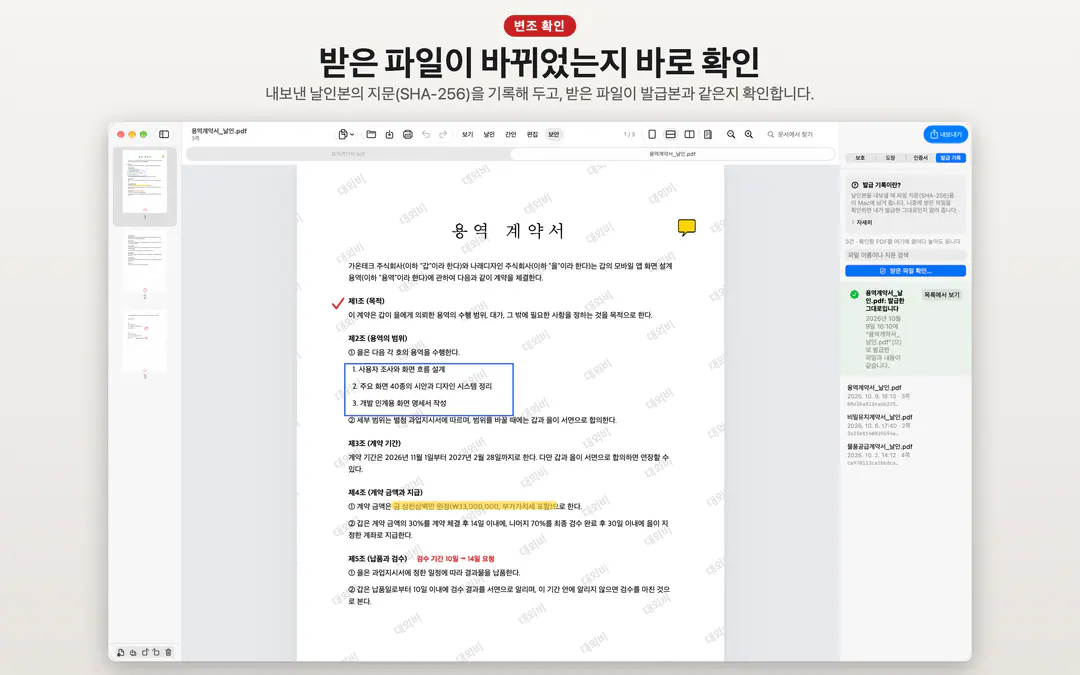Image resolution: width=1080 pixels, height=675 pixels.
Task: Select 물품공급계약서_날인.pdf history entry
Action: point(905,455)
